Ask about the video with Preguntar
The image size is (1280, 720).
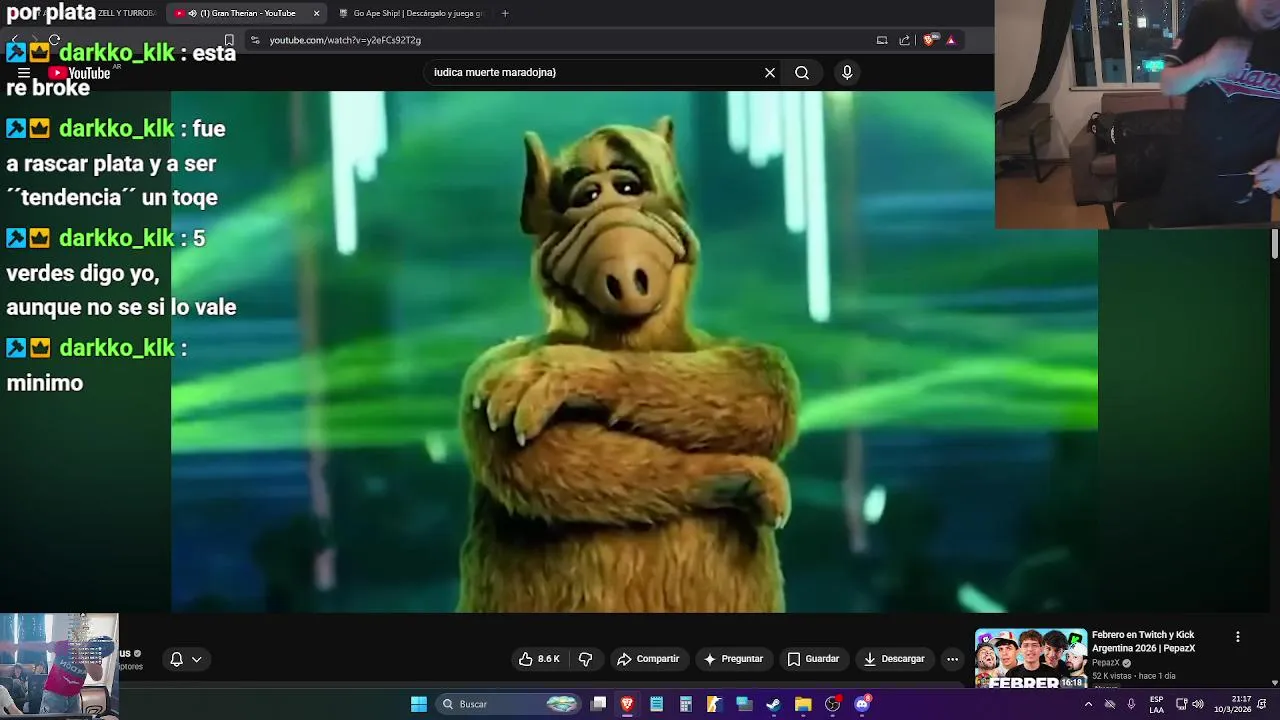[733, 659]
